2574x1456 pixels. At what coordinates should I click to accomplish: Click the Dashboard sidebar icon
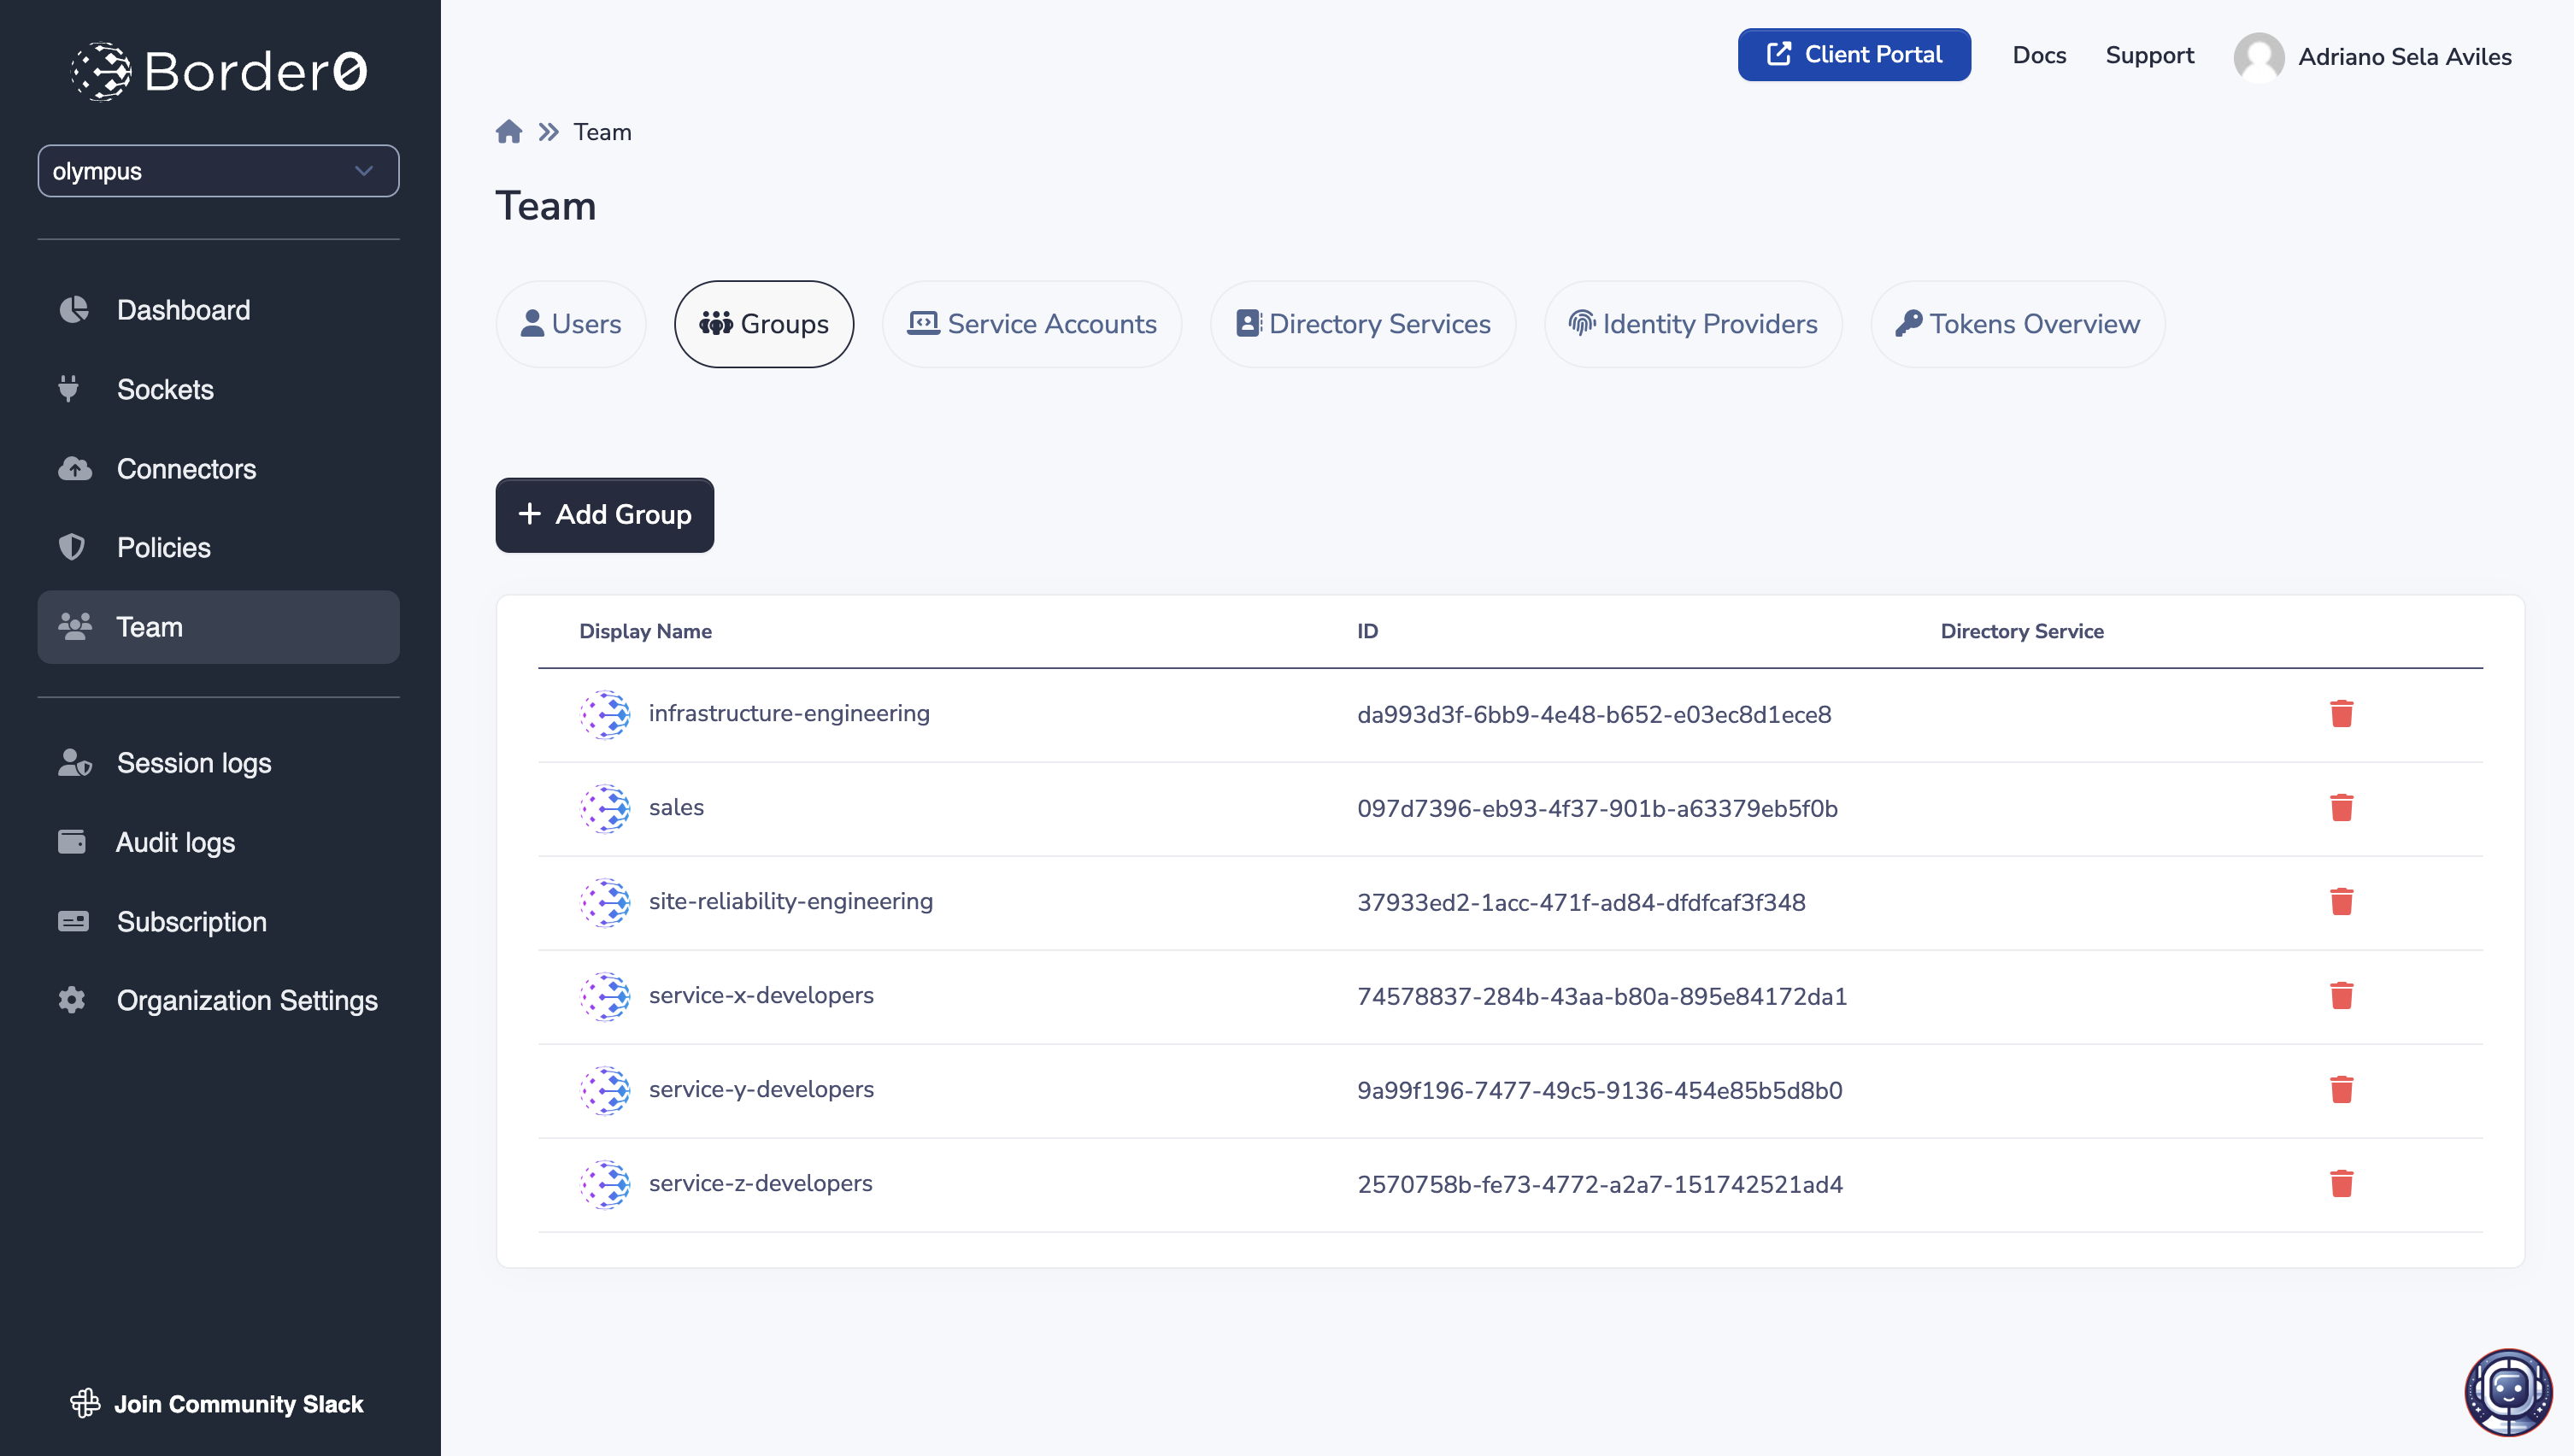click(x=74, y=309)
